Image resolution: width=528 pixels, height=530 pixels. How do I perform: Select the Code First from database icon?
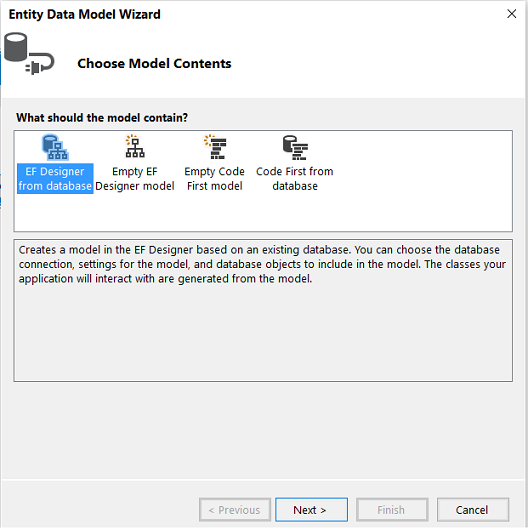click(295, 147)
